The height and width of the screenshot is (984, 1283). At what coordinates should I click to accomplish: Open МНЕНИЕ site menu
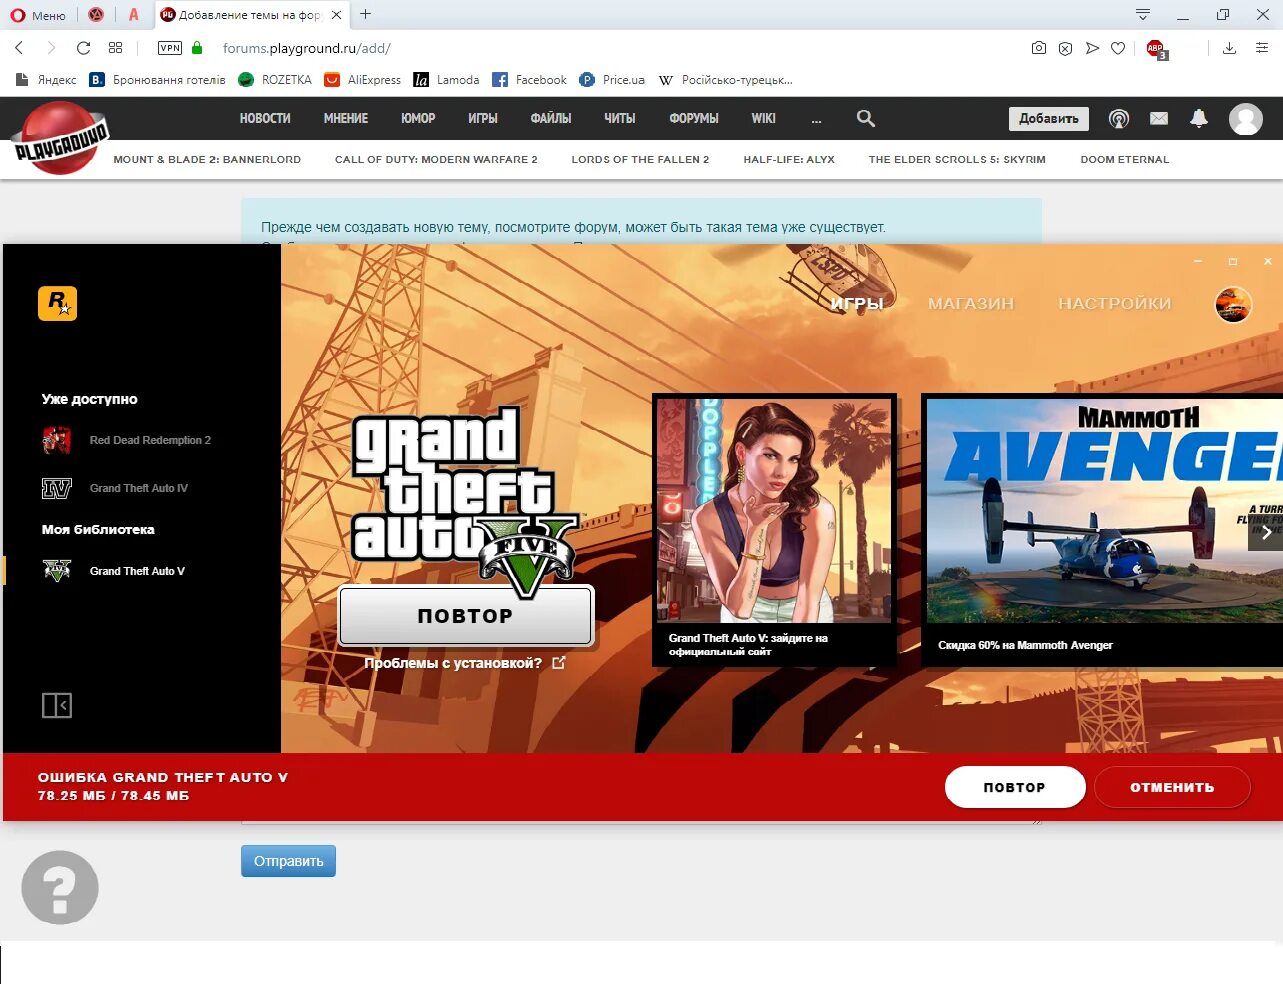click(346, 118)
